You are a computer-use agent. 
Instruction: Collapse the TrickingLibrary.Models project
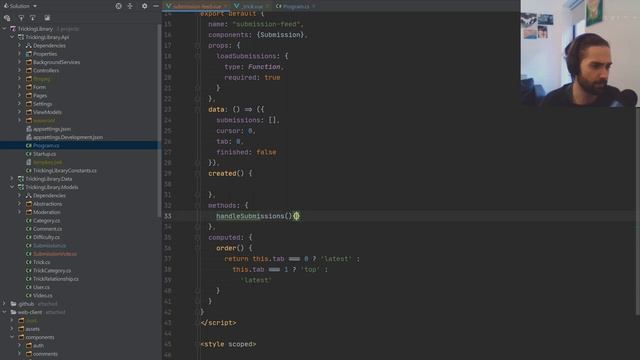point(12,187)
